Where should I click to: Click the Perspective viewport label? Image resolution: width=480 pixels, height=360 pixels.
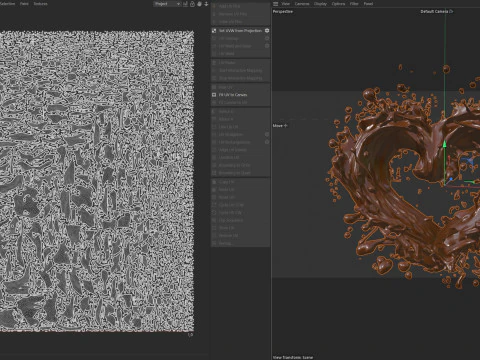pos(283,12)
